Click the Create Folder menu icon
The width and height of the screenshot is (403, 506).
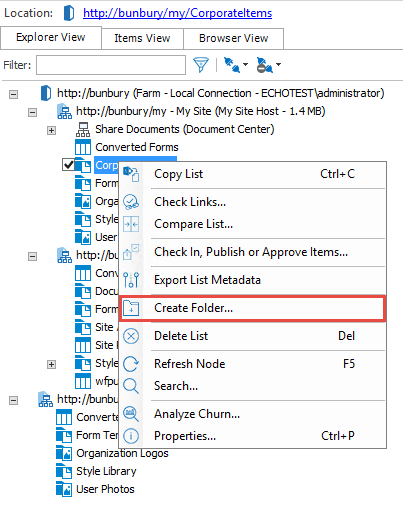[131, 308]
